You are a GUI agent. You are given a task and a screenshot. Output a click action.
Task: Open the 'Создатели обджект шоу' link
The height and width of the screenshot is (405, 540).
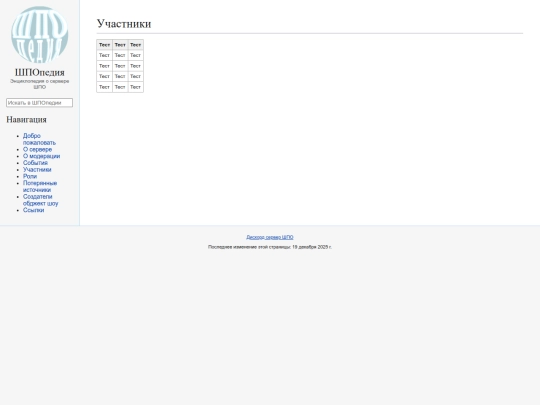click(41, 200)
